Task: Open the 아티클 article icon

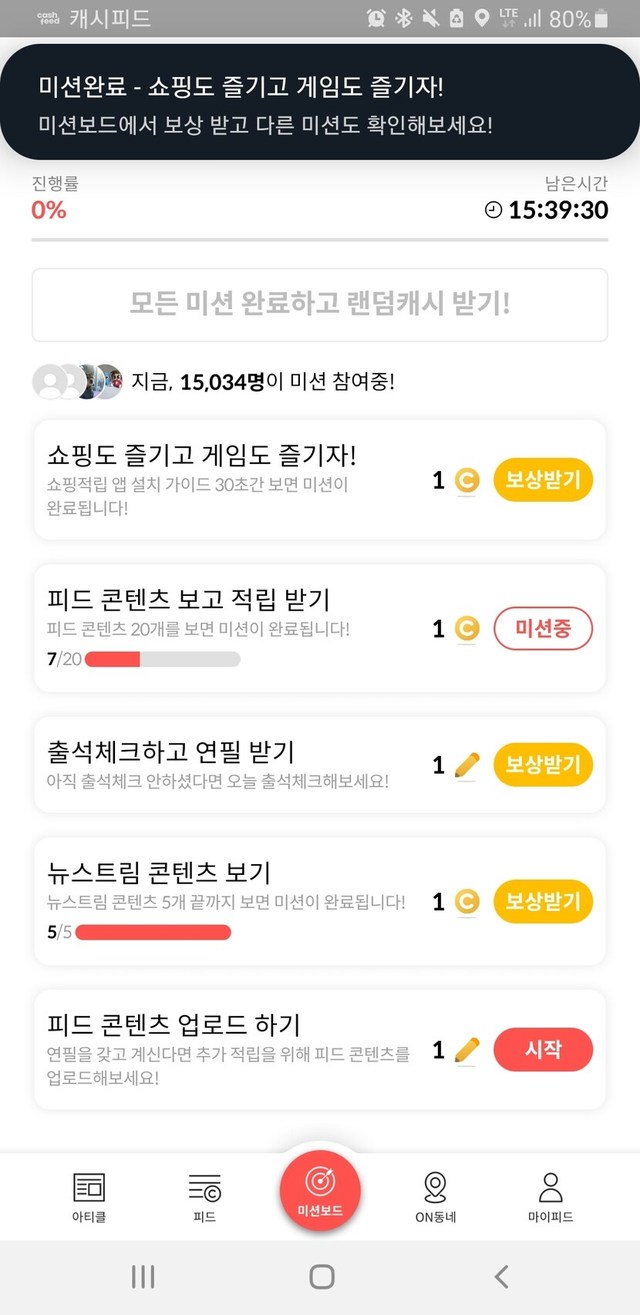Action: [89, 1187]
